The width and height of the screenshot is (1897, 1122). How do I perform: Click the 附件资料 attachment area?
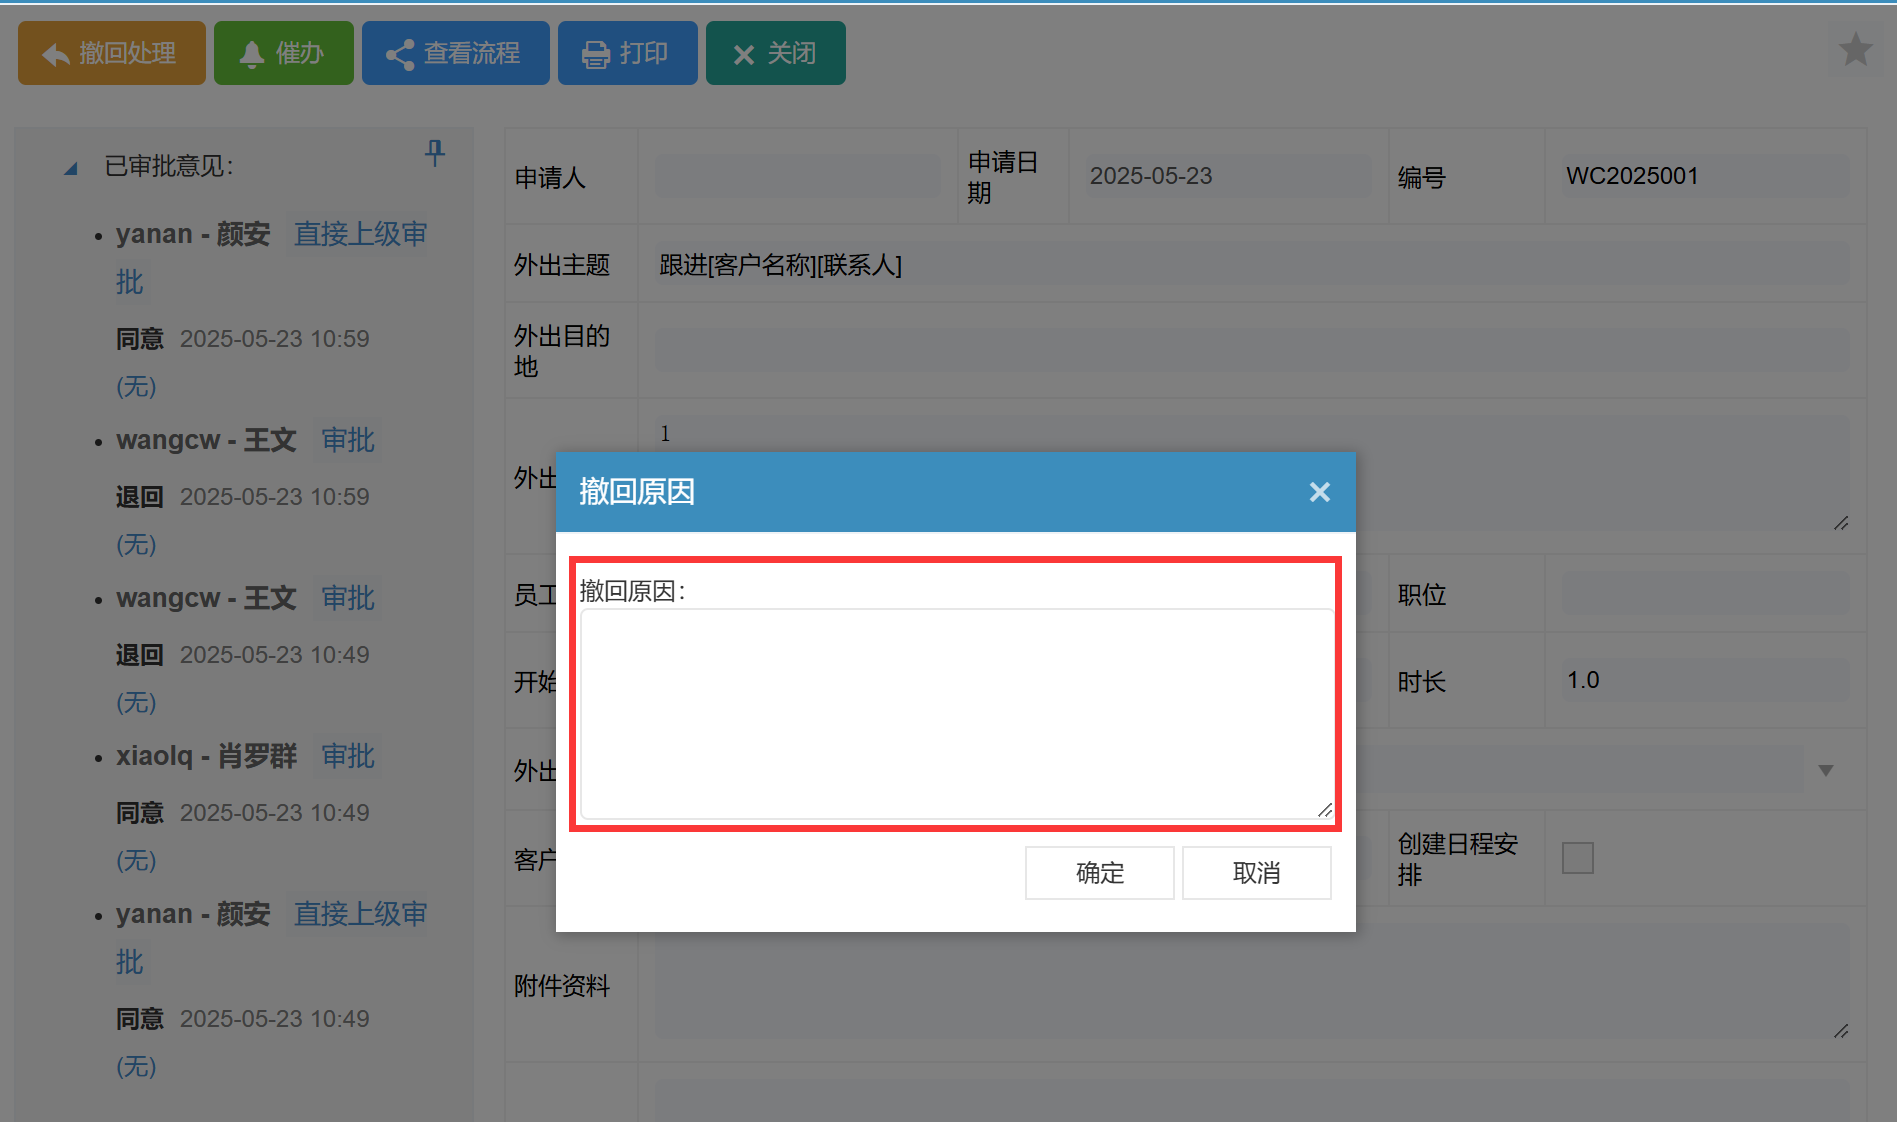[1250, 985]
